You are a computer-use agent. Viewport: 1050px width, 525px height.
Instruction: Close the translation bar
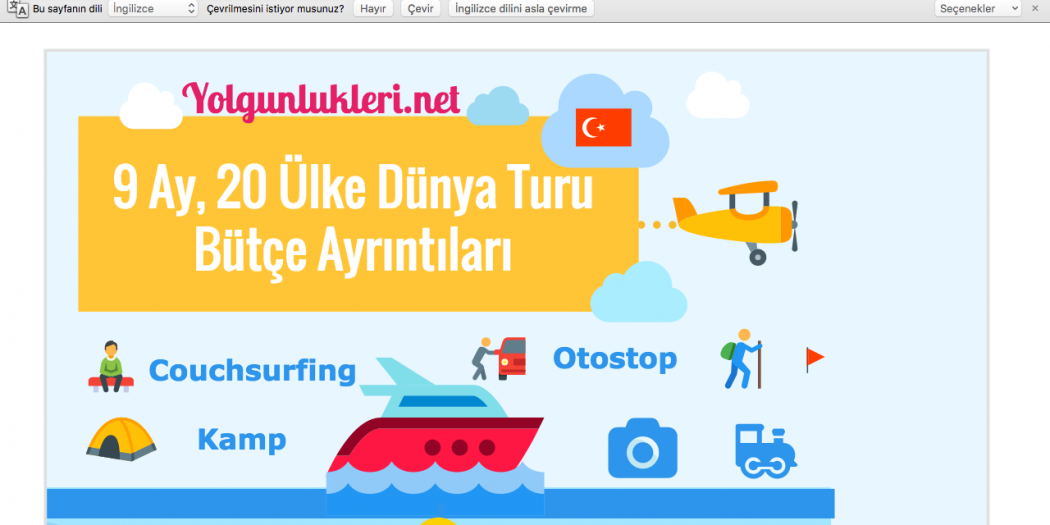click(x=1035, y=8)
